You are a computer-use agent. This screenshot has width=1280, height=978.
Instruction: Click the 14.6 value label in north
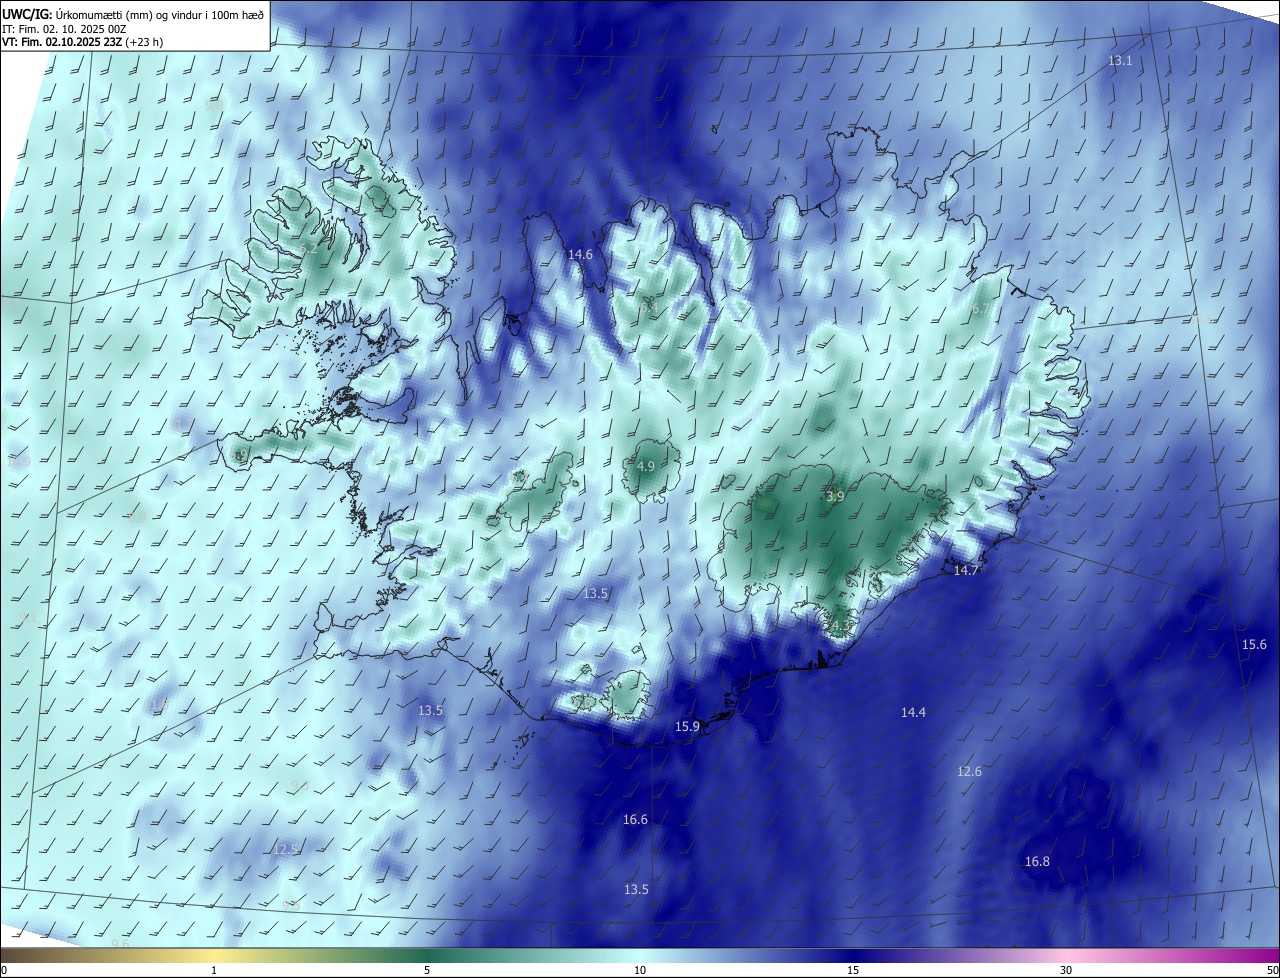[580, 255]
